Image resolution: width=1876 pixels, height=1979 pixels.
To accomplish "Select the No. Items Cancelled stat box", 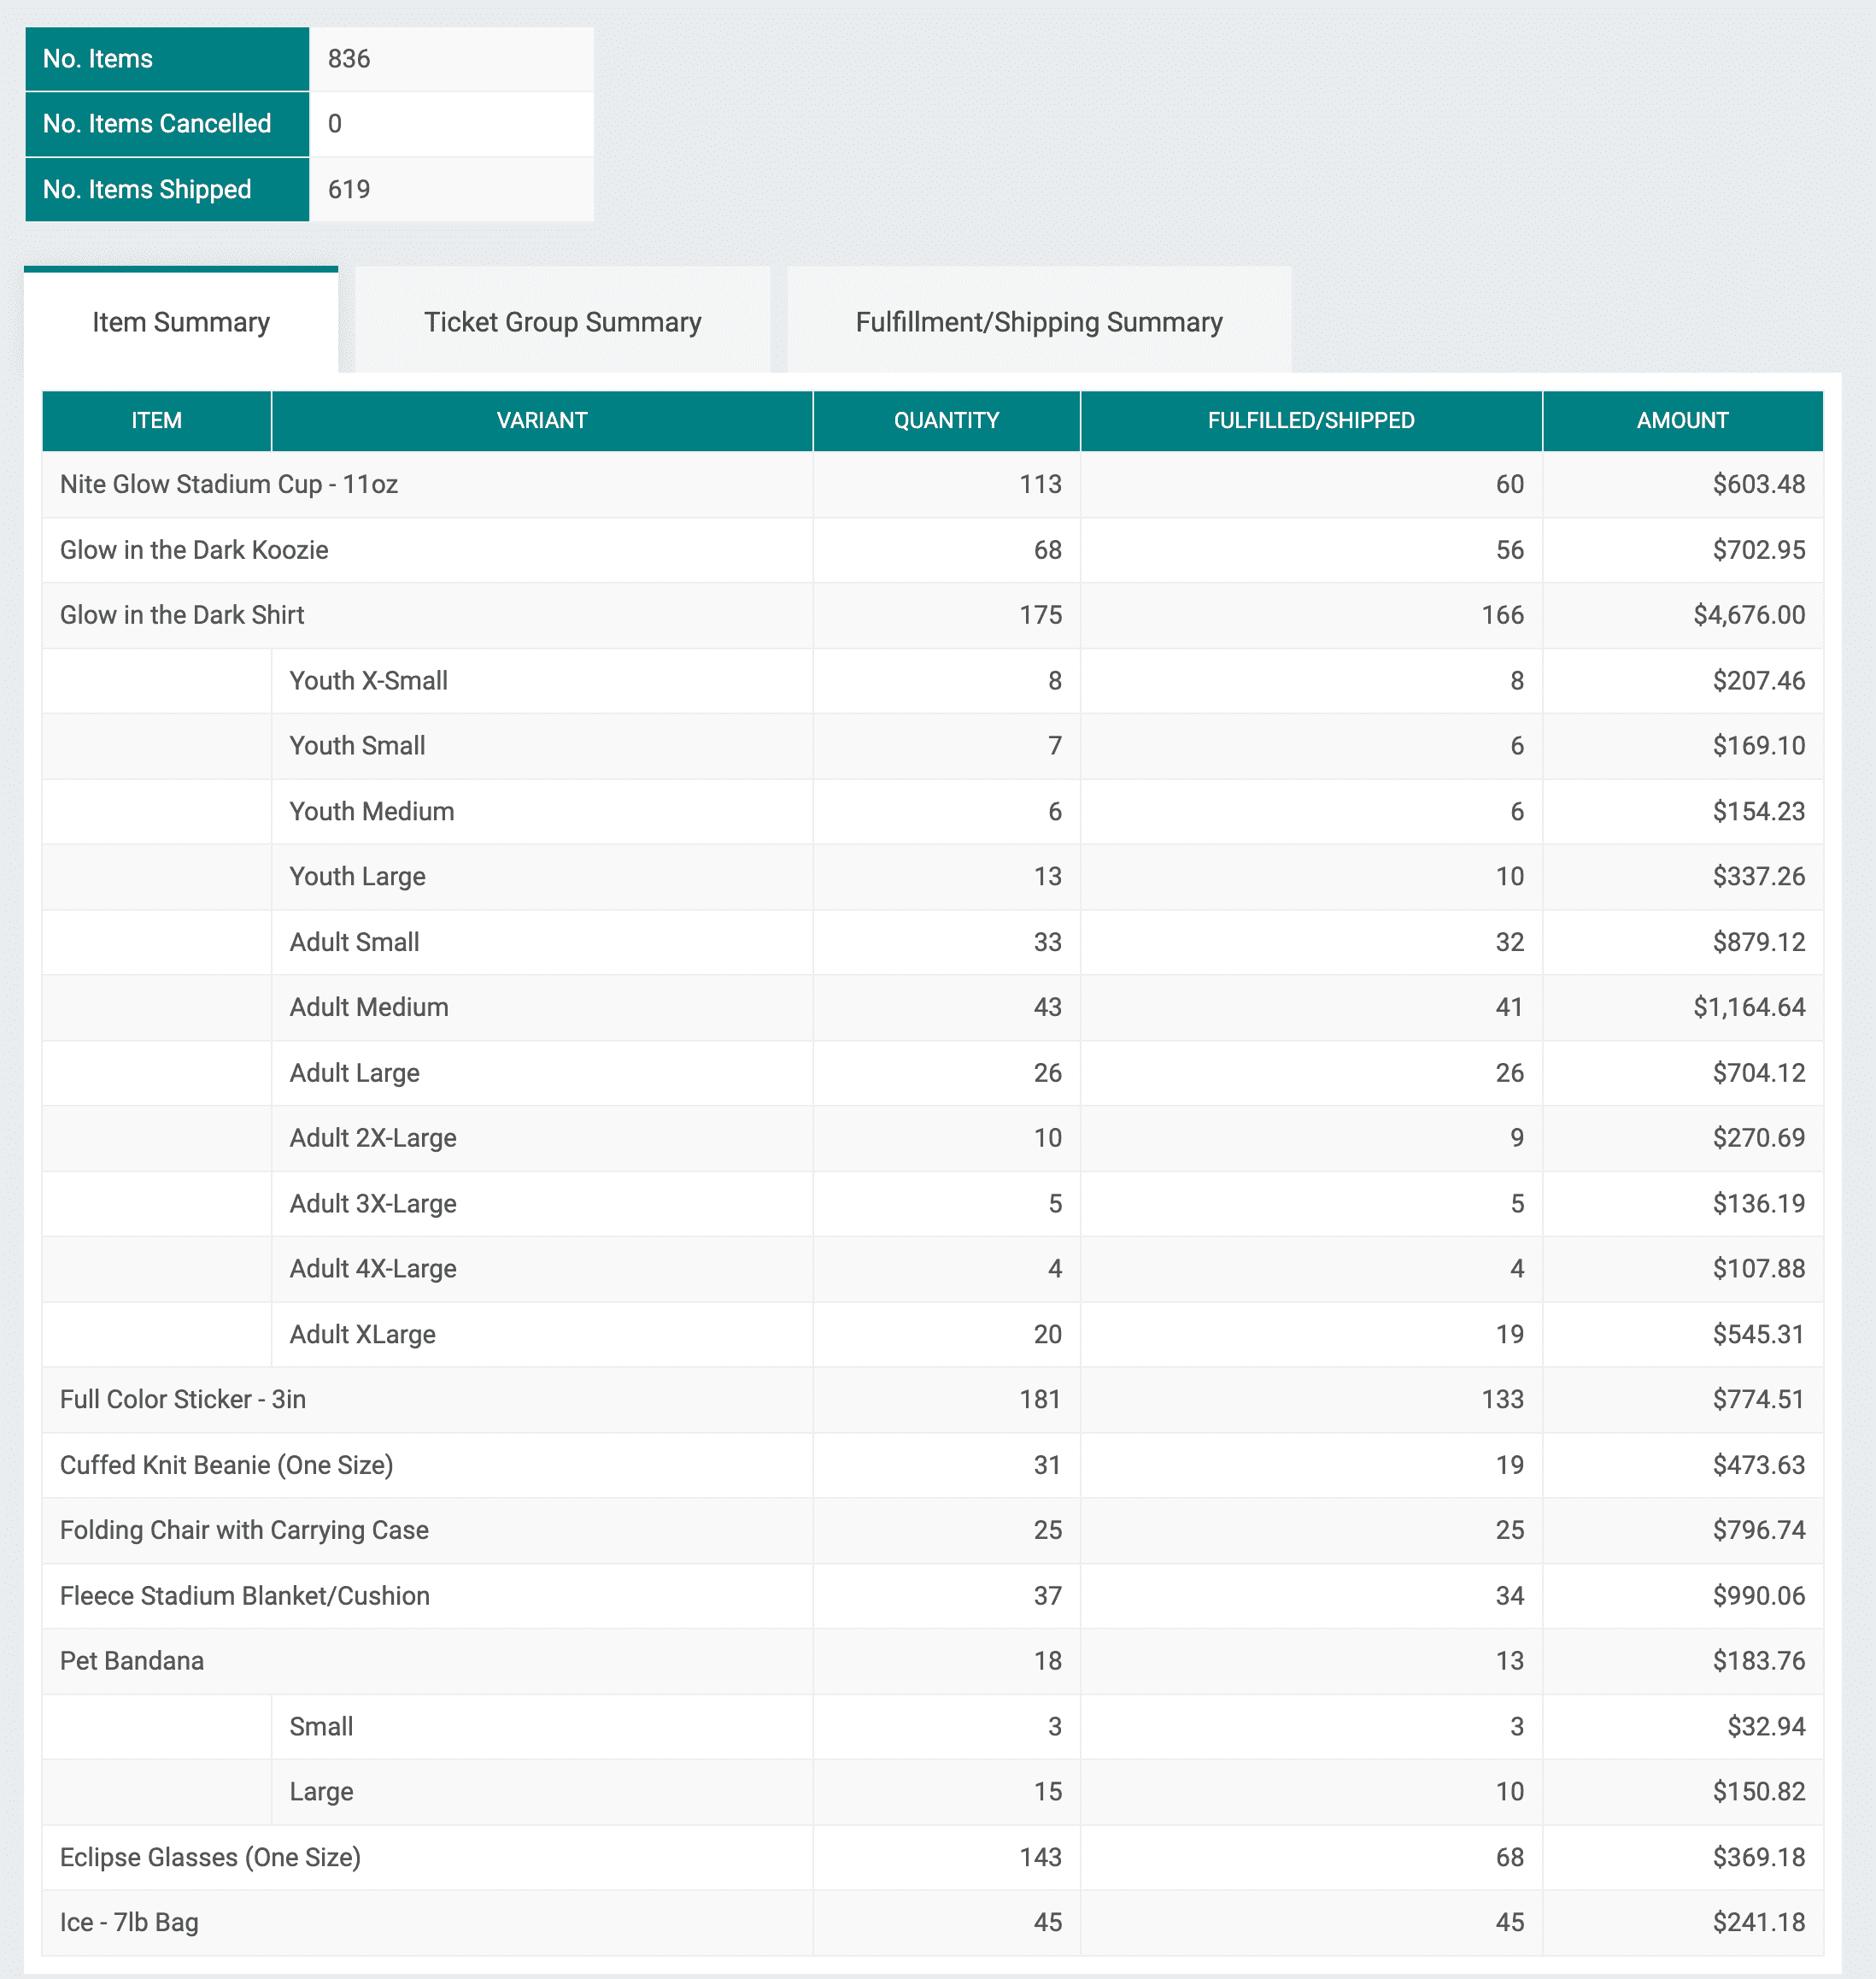I will [158, 123].
